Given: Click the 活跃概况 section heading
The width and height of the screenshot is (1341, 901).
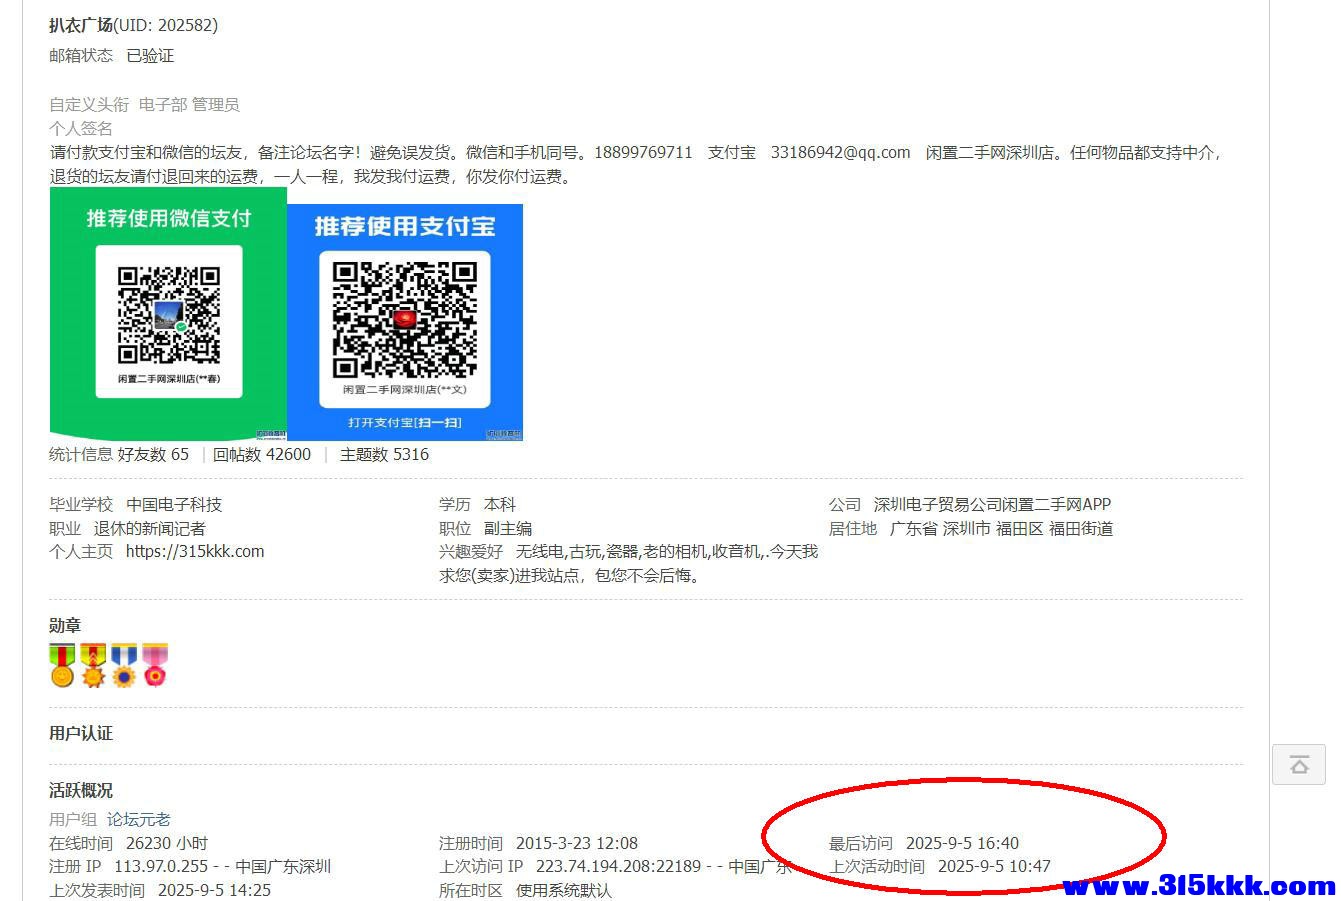Looking at the screenshot, I should [x=81, y=790].
